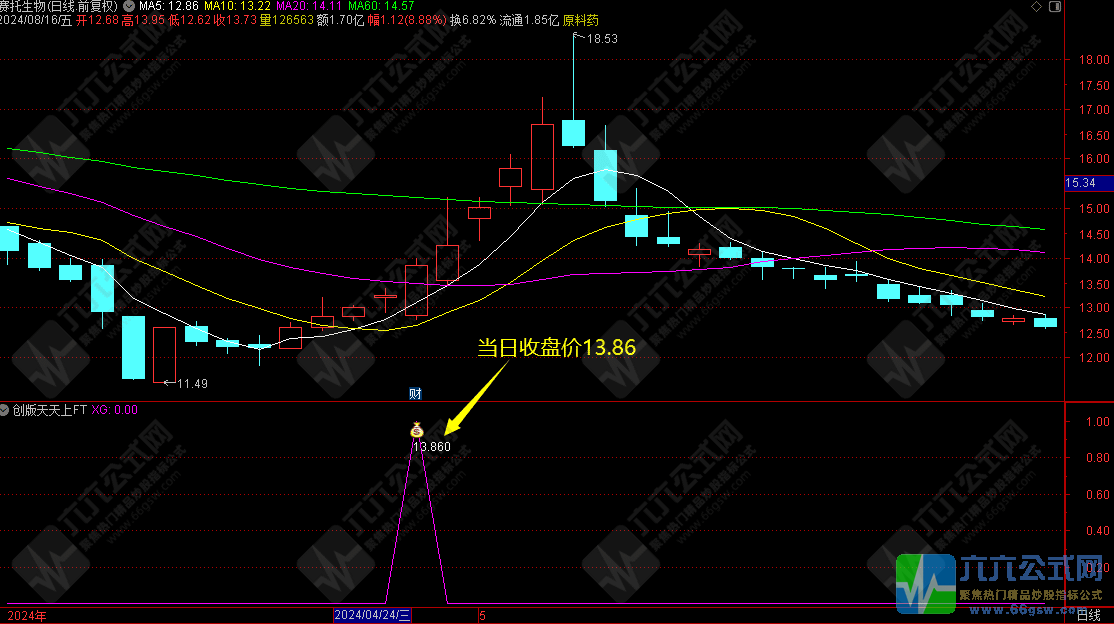The width and height of the screenshot is (1114, 624).
Task: Click the 11.49 low price marker
Action: coord(192,383)
